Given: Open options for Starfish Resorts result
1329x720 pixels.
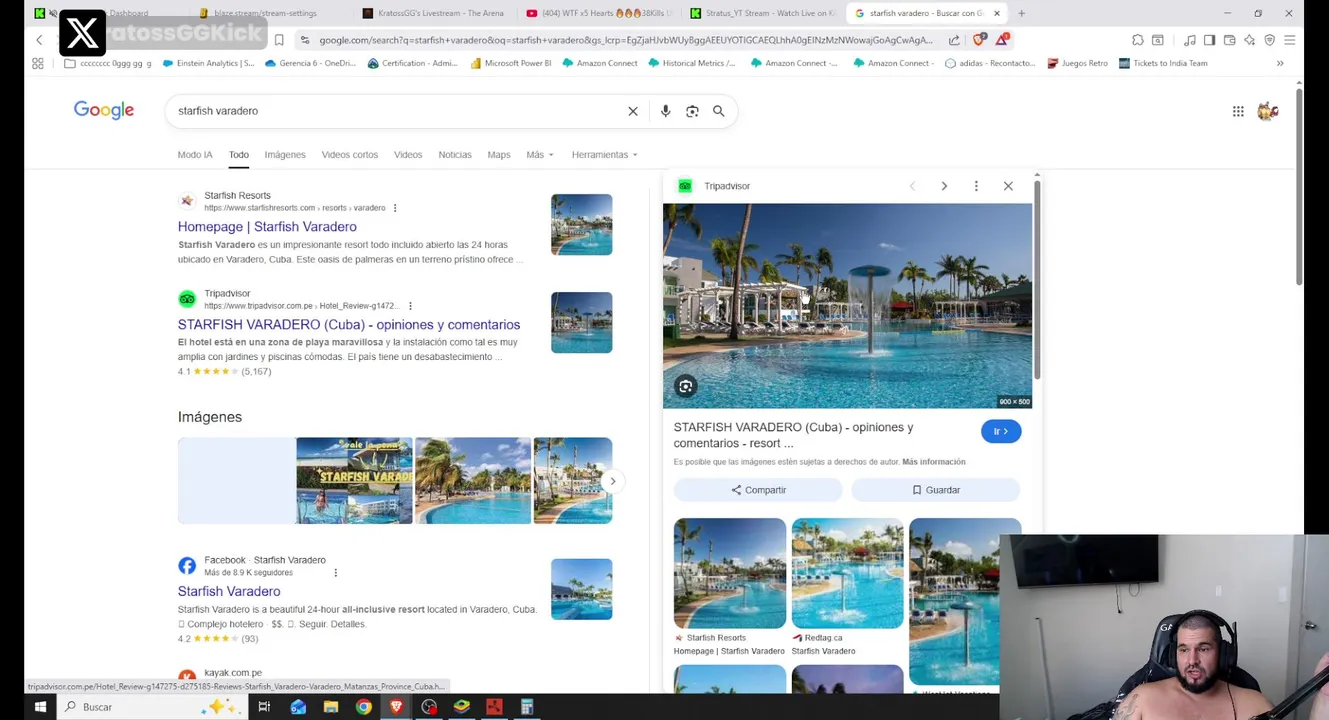Looking at the screenshot, I should pos(395,208).
